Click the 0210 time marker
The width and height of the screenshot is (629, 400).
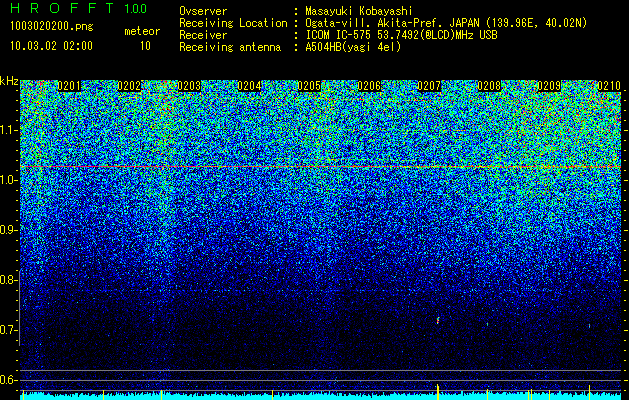(x=609, y=86)
